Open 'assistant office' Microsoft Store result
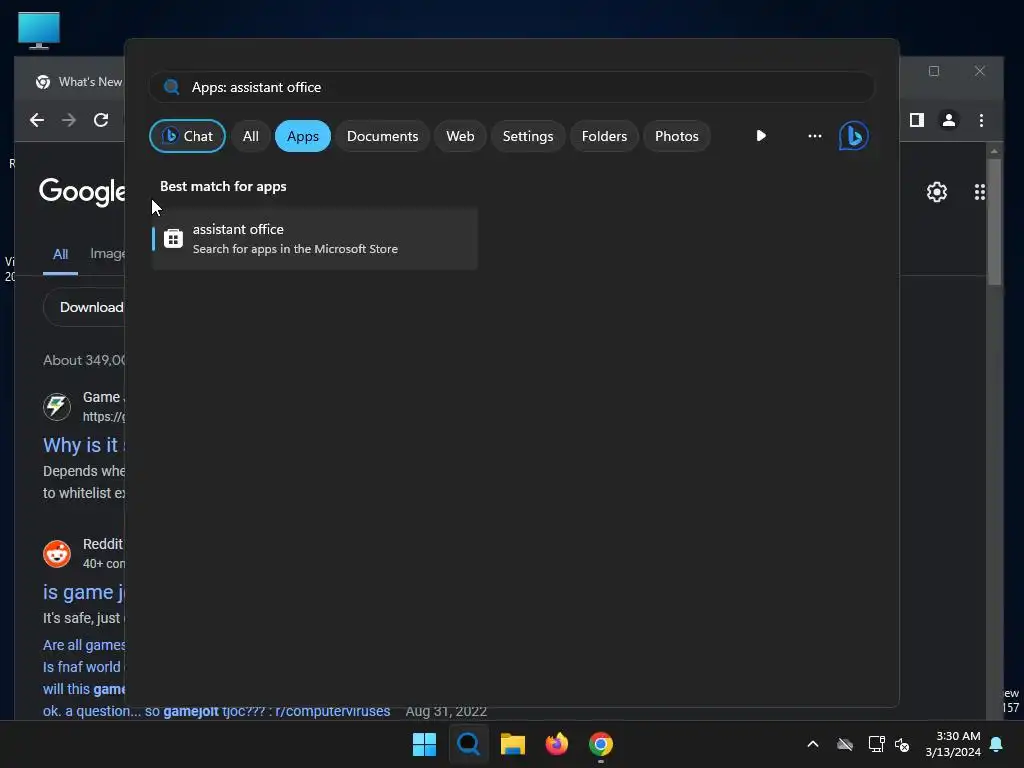1024x768 pixels. [315, 238]
